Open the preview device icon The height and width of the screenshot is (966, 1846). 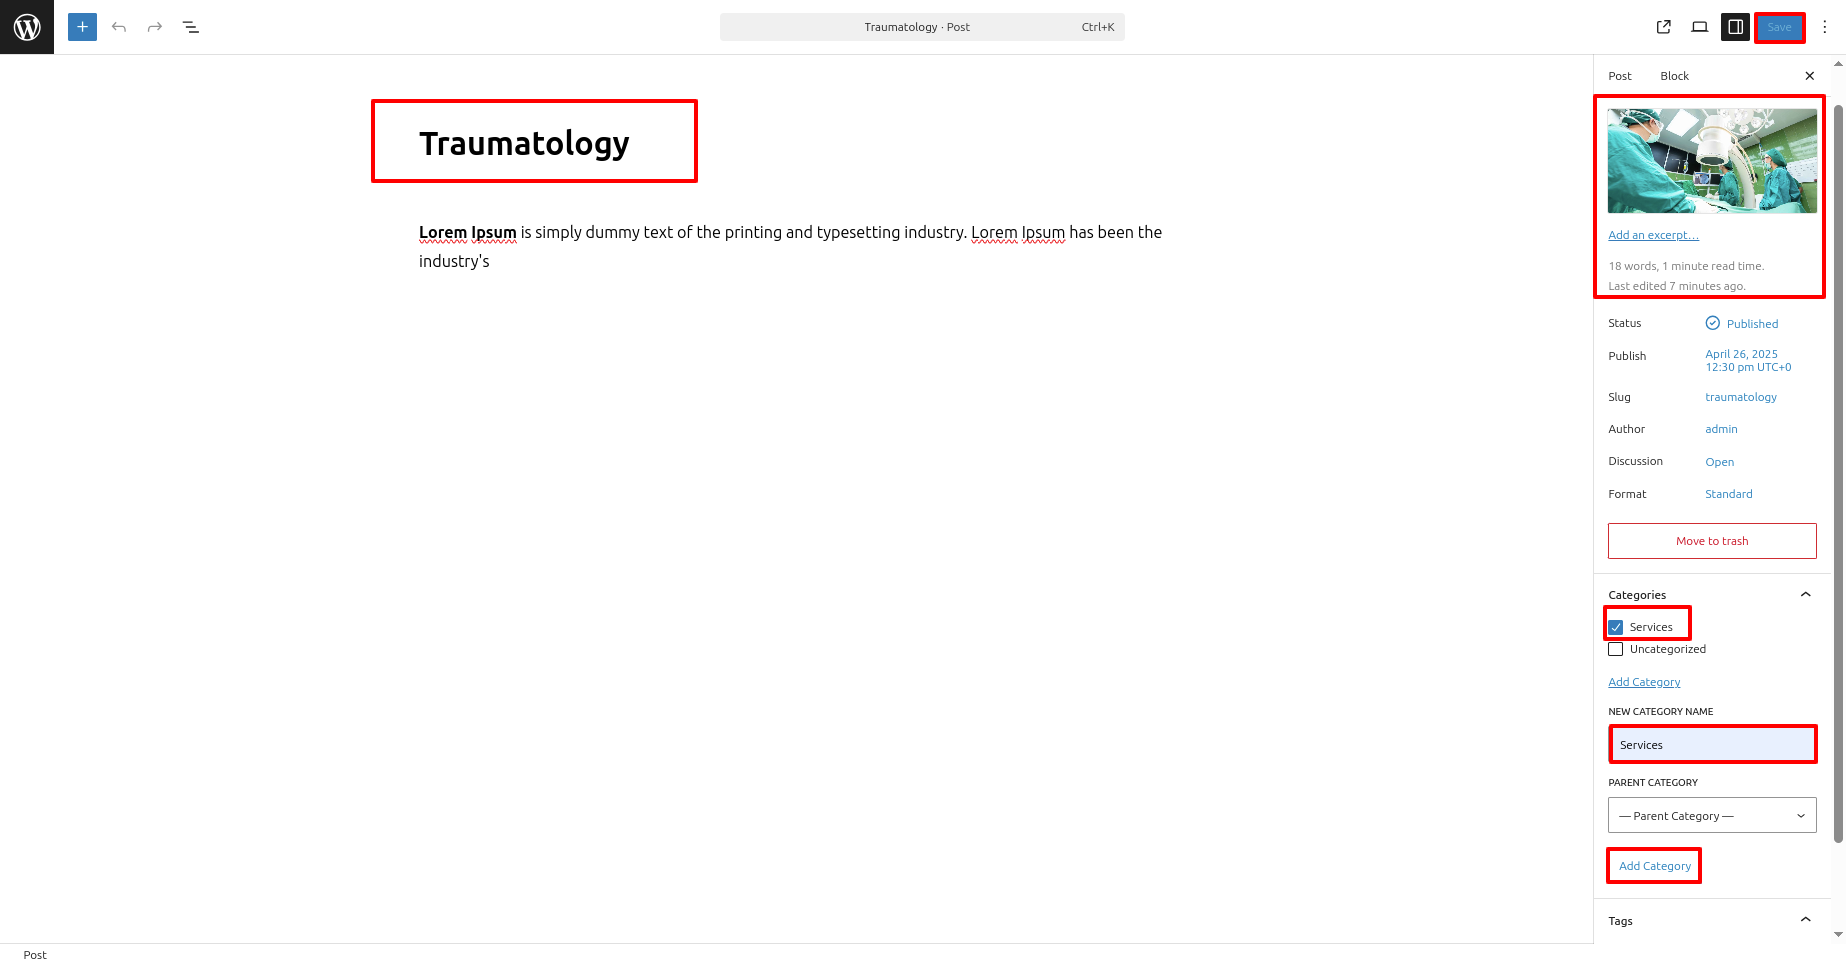[1700, 27]
